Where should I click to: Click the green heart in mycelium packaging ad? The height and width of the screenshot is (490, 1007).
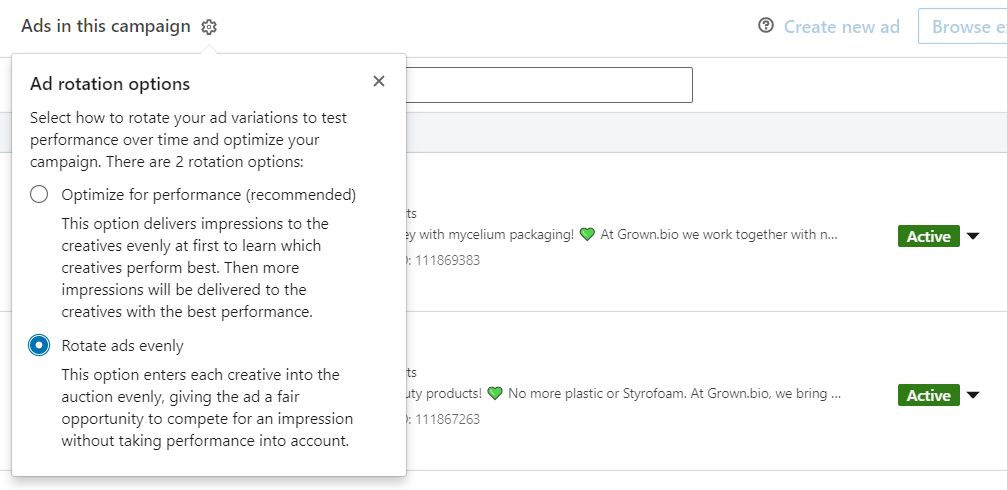tap(587, 234)
